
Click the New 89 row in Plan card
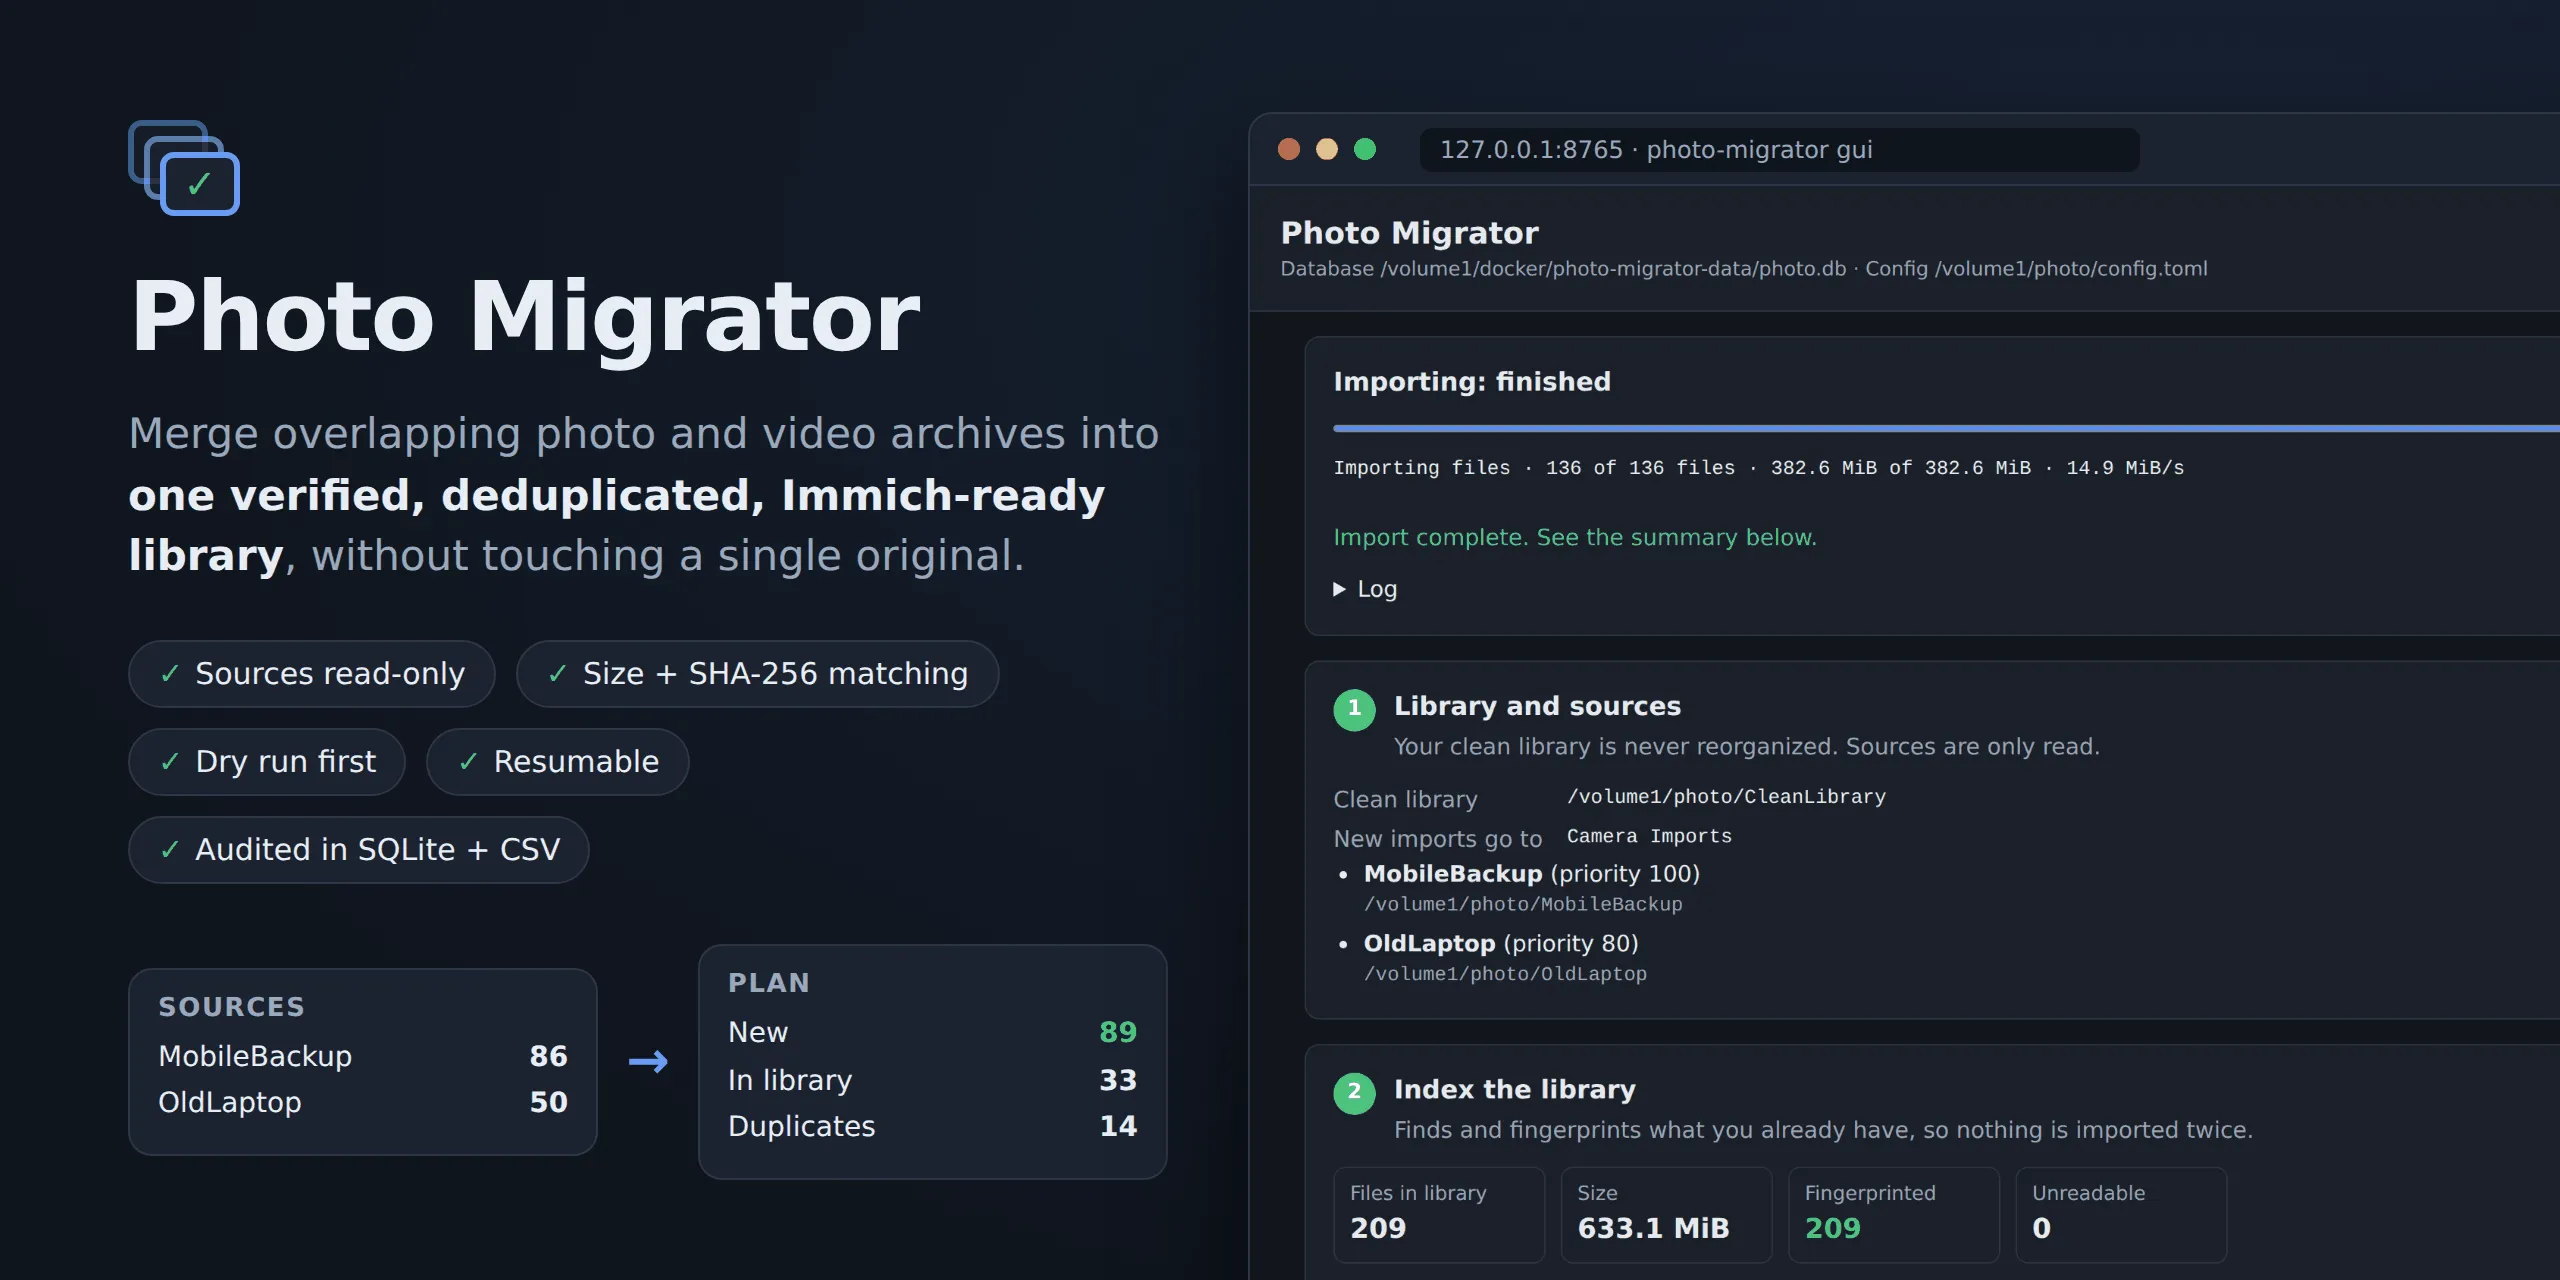932,1032
